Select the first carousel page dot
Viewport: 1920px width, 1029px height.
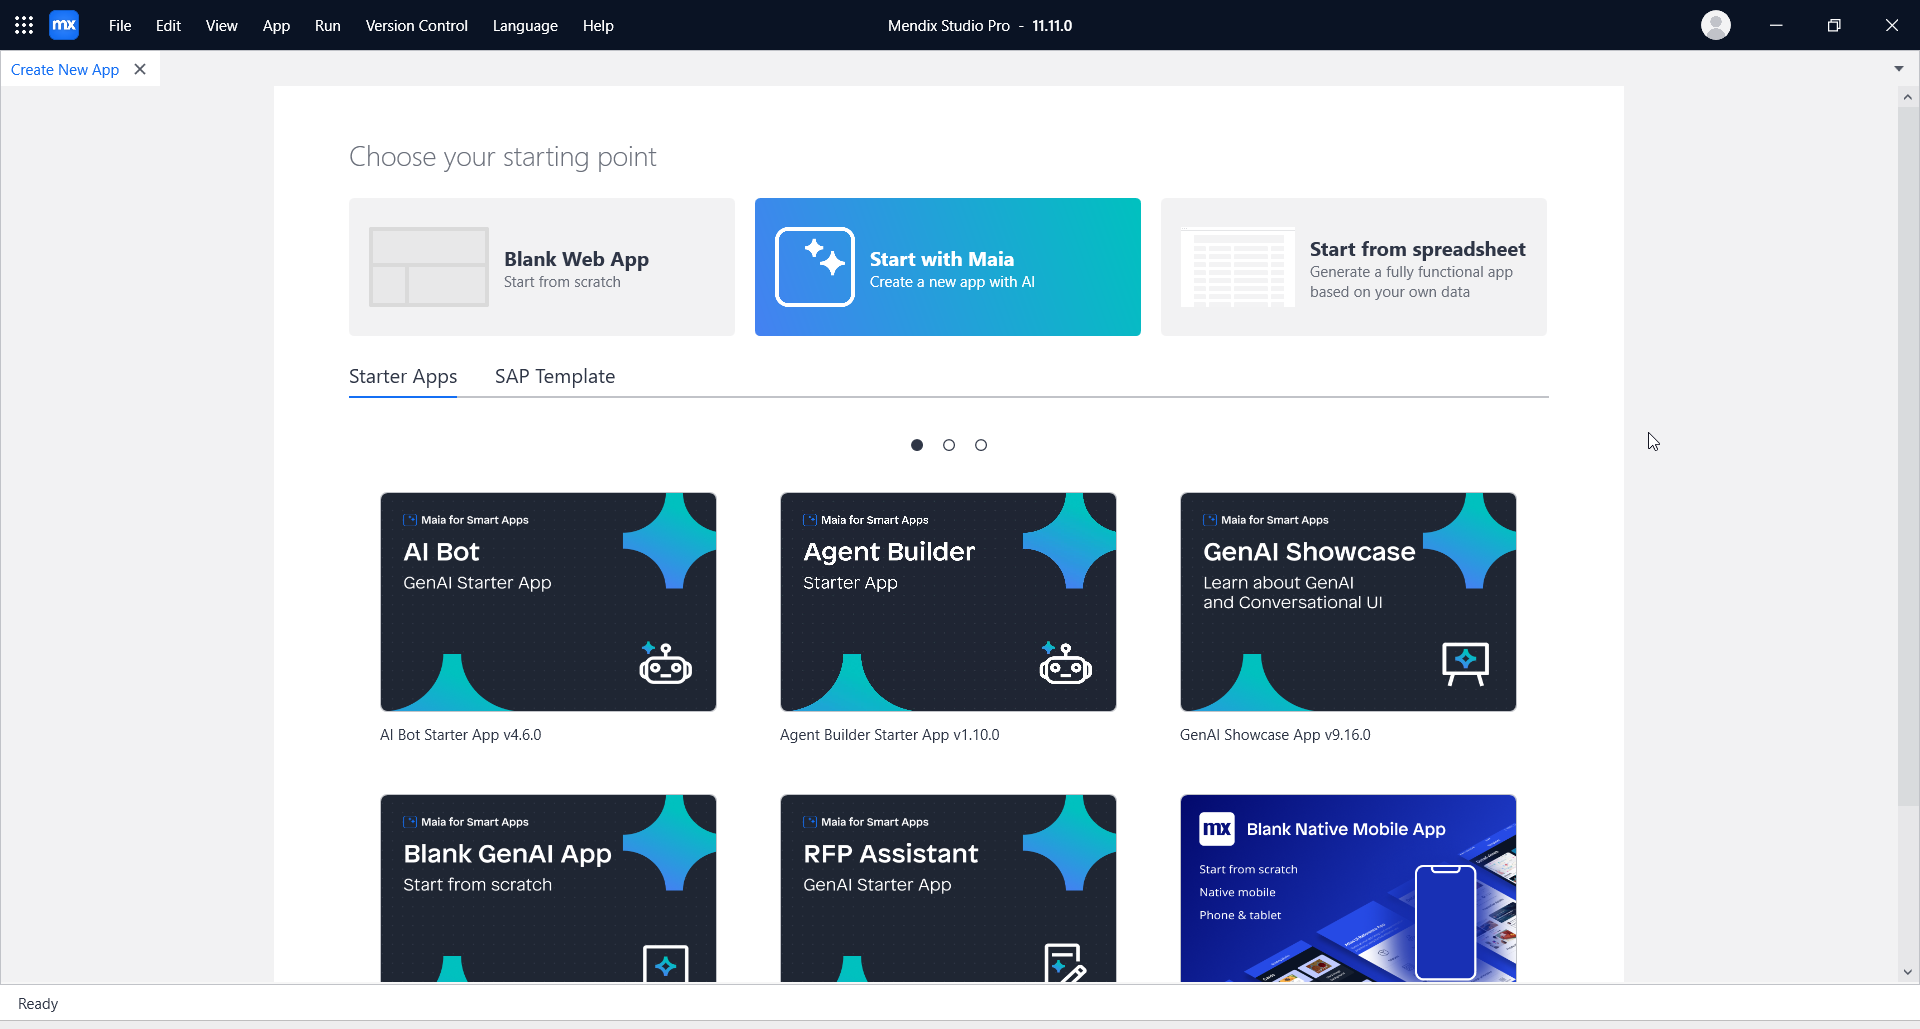pos(917,445)
